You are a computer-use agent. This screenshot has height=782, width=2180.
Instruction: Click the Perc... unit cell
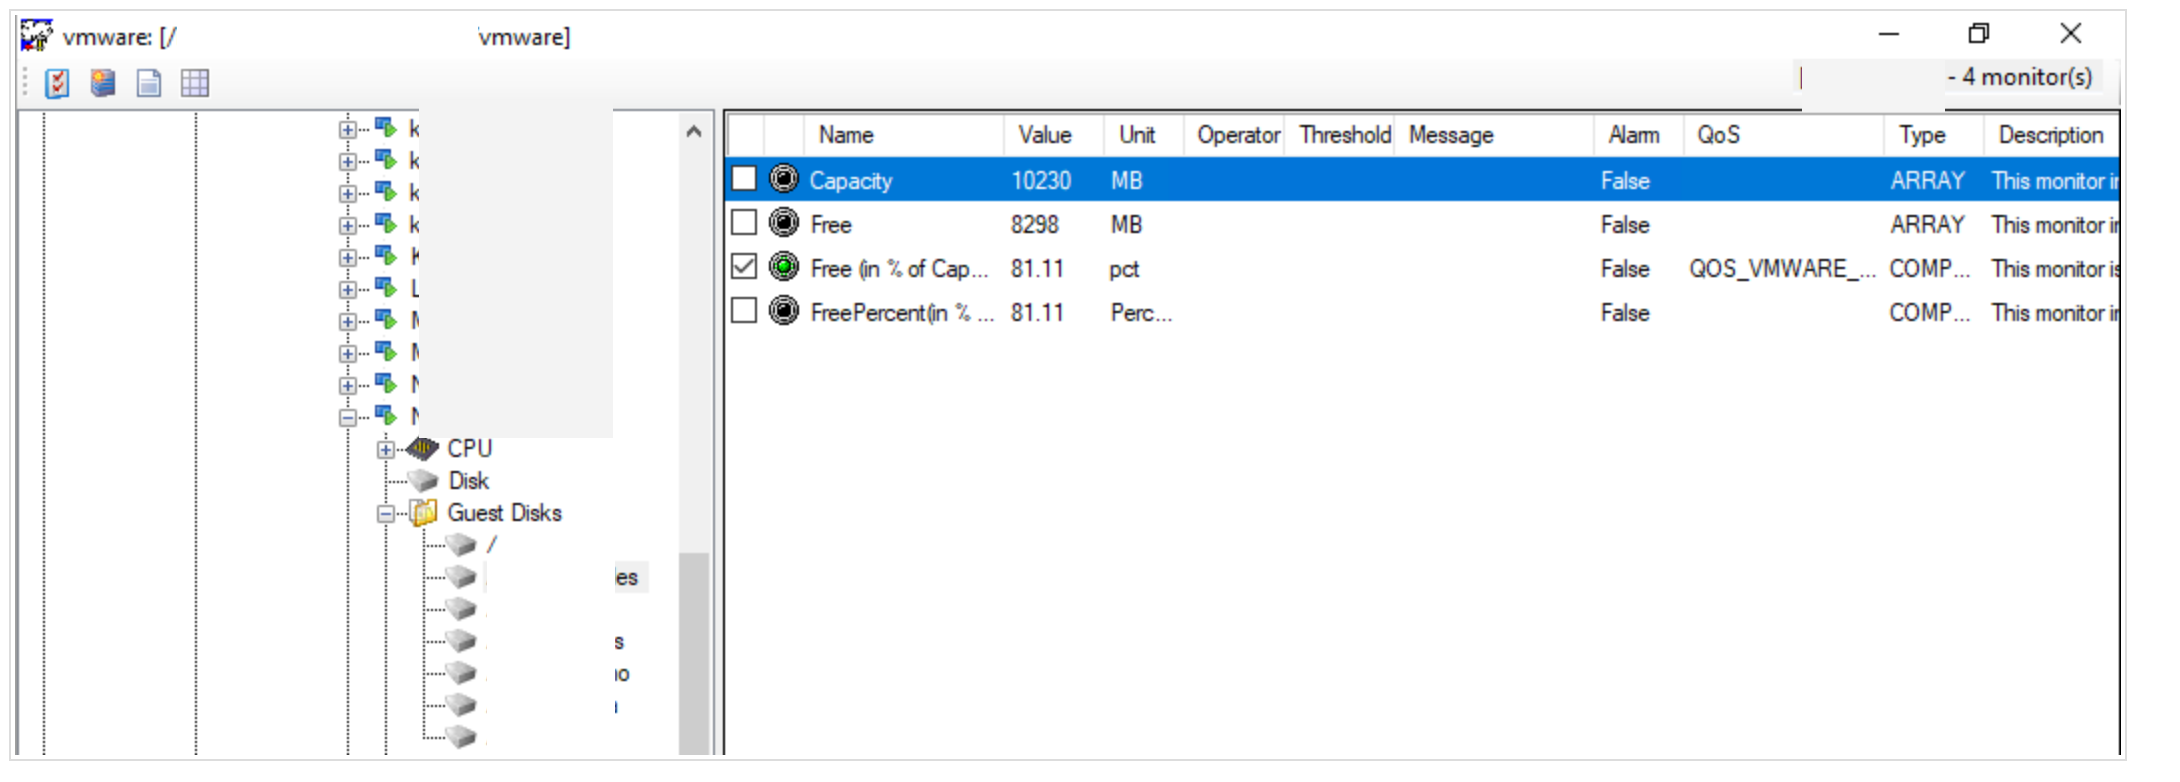1141,312
